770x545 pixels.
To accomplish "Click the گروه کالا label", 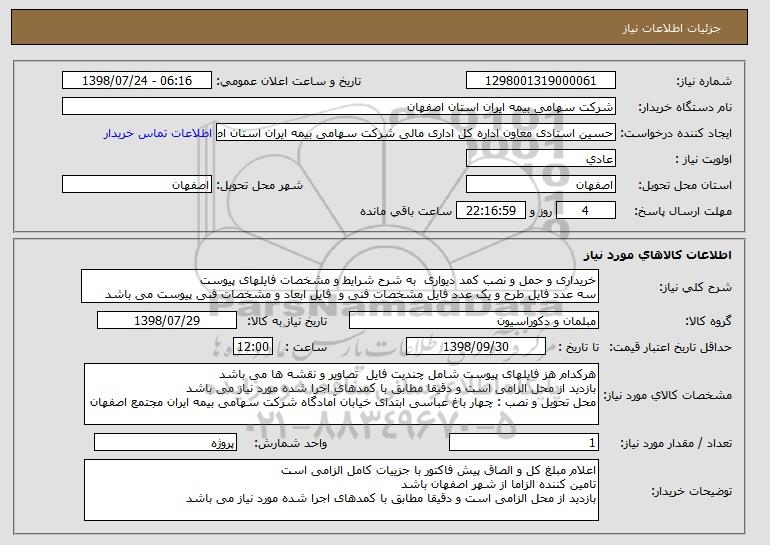I will (708, 321).
